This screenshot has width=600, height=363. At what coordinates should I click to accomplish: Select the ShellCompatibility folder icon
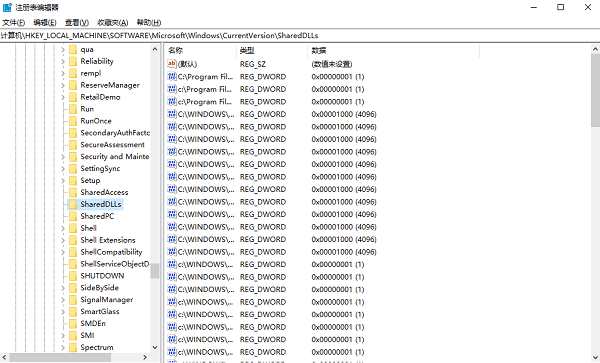(73, 252)
